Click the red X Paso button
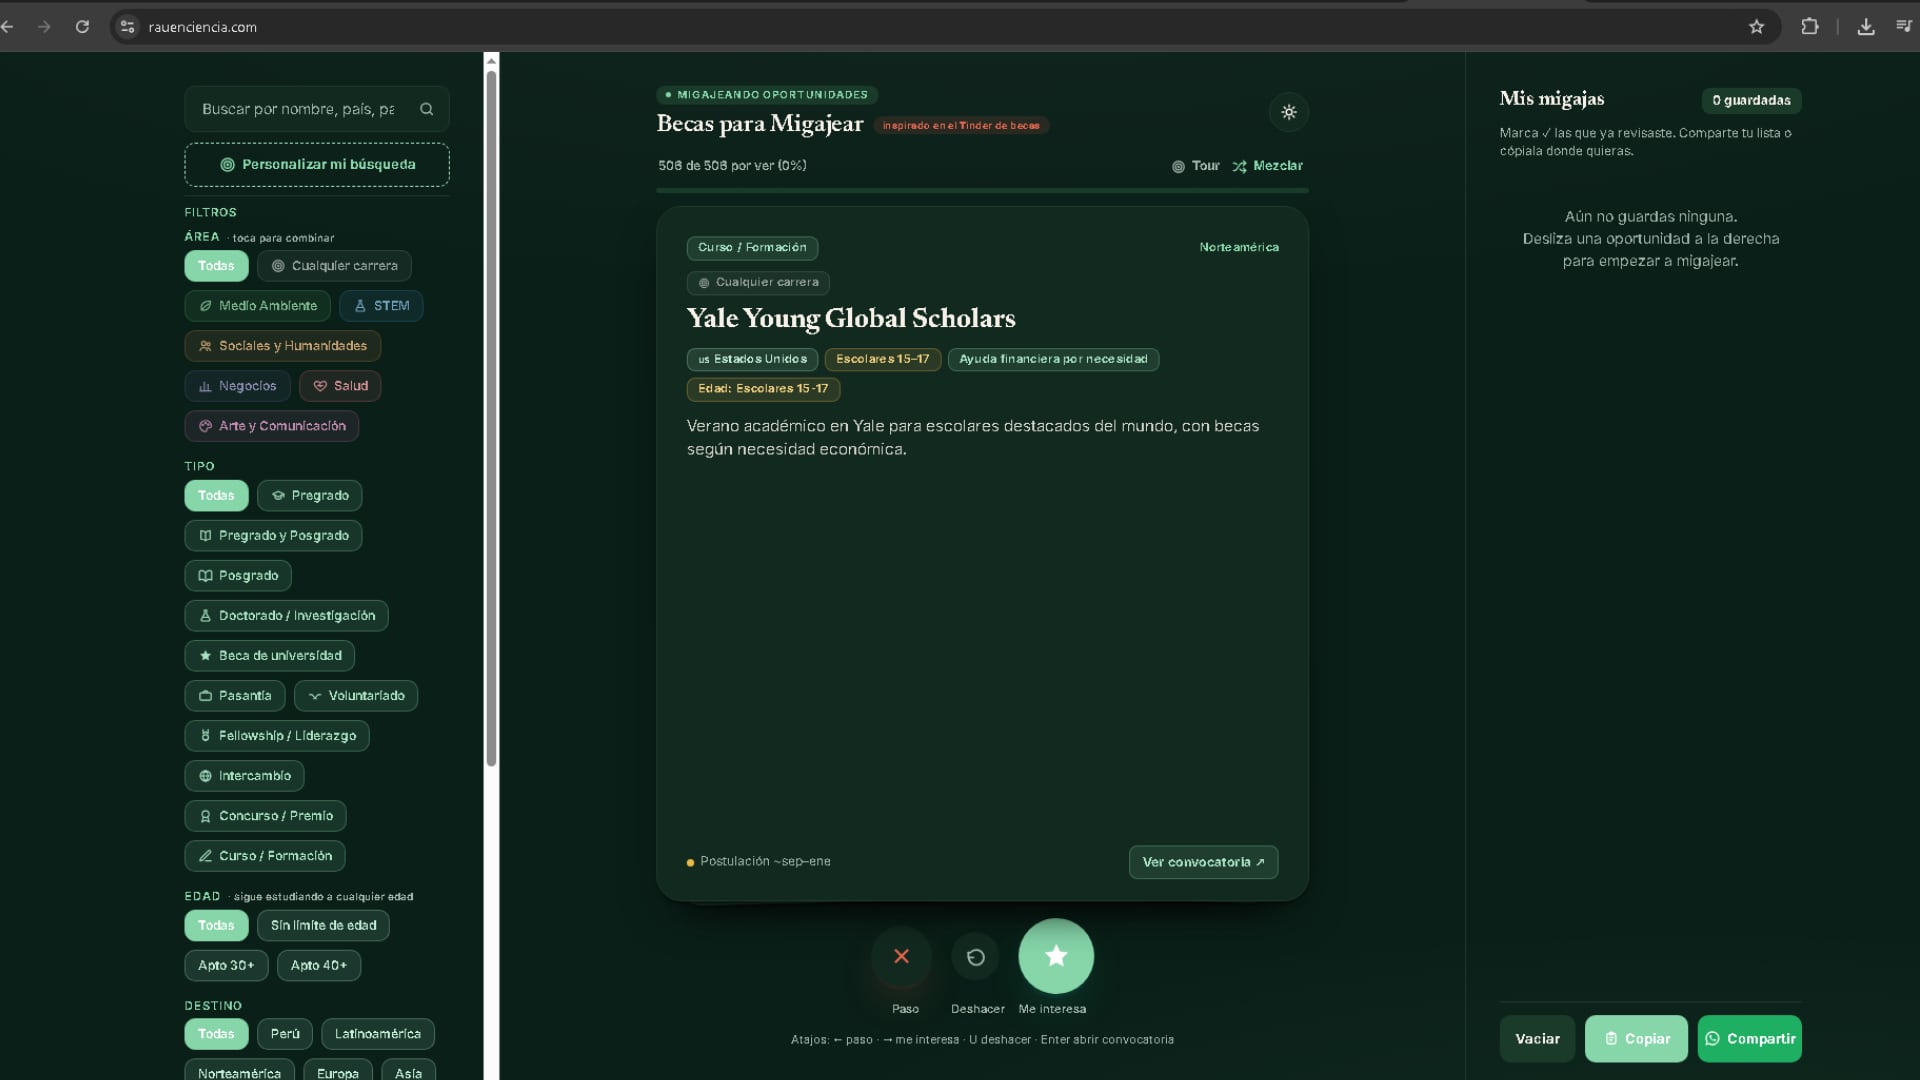1920x1080 pixels. click(x=901, y=957)
